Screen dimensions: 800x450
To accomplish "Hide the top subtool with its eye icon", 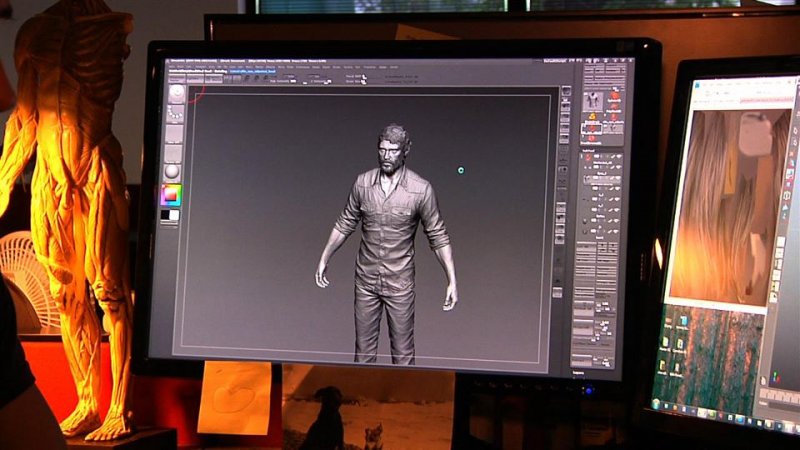I will click(620, 156).
